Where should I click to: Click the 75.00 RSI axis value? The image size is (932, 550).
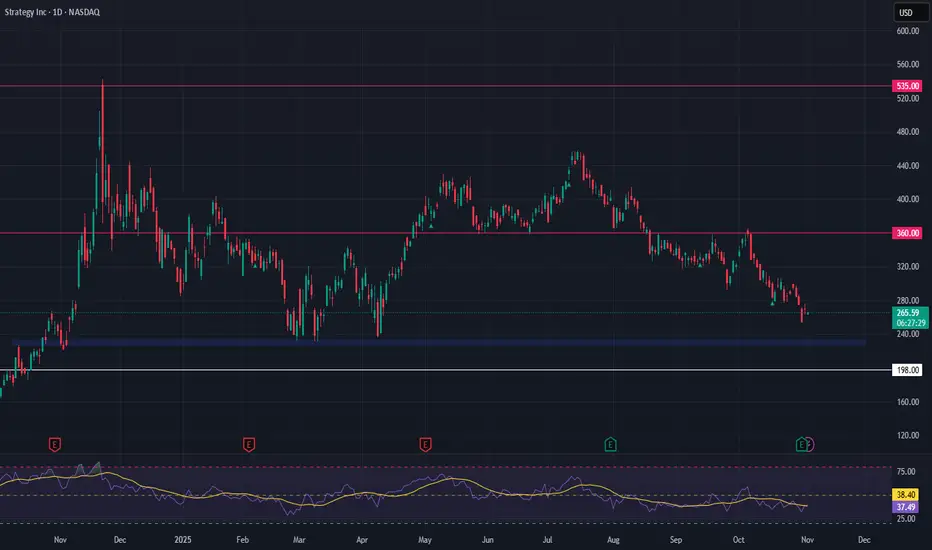pos(906,472)
